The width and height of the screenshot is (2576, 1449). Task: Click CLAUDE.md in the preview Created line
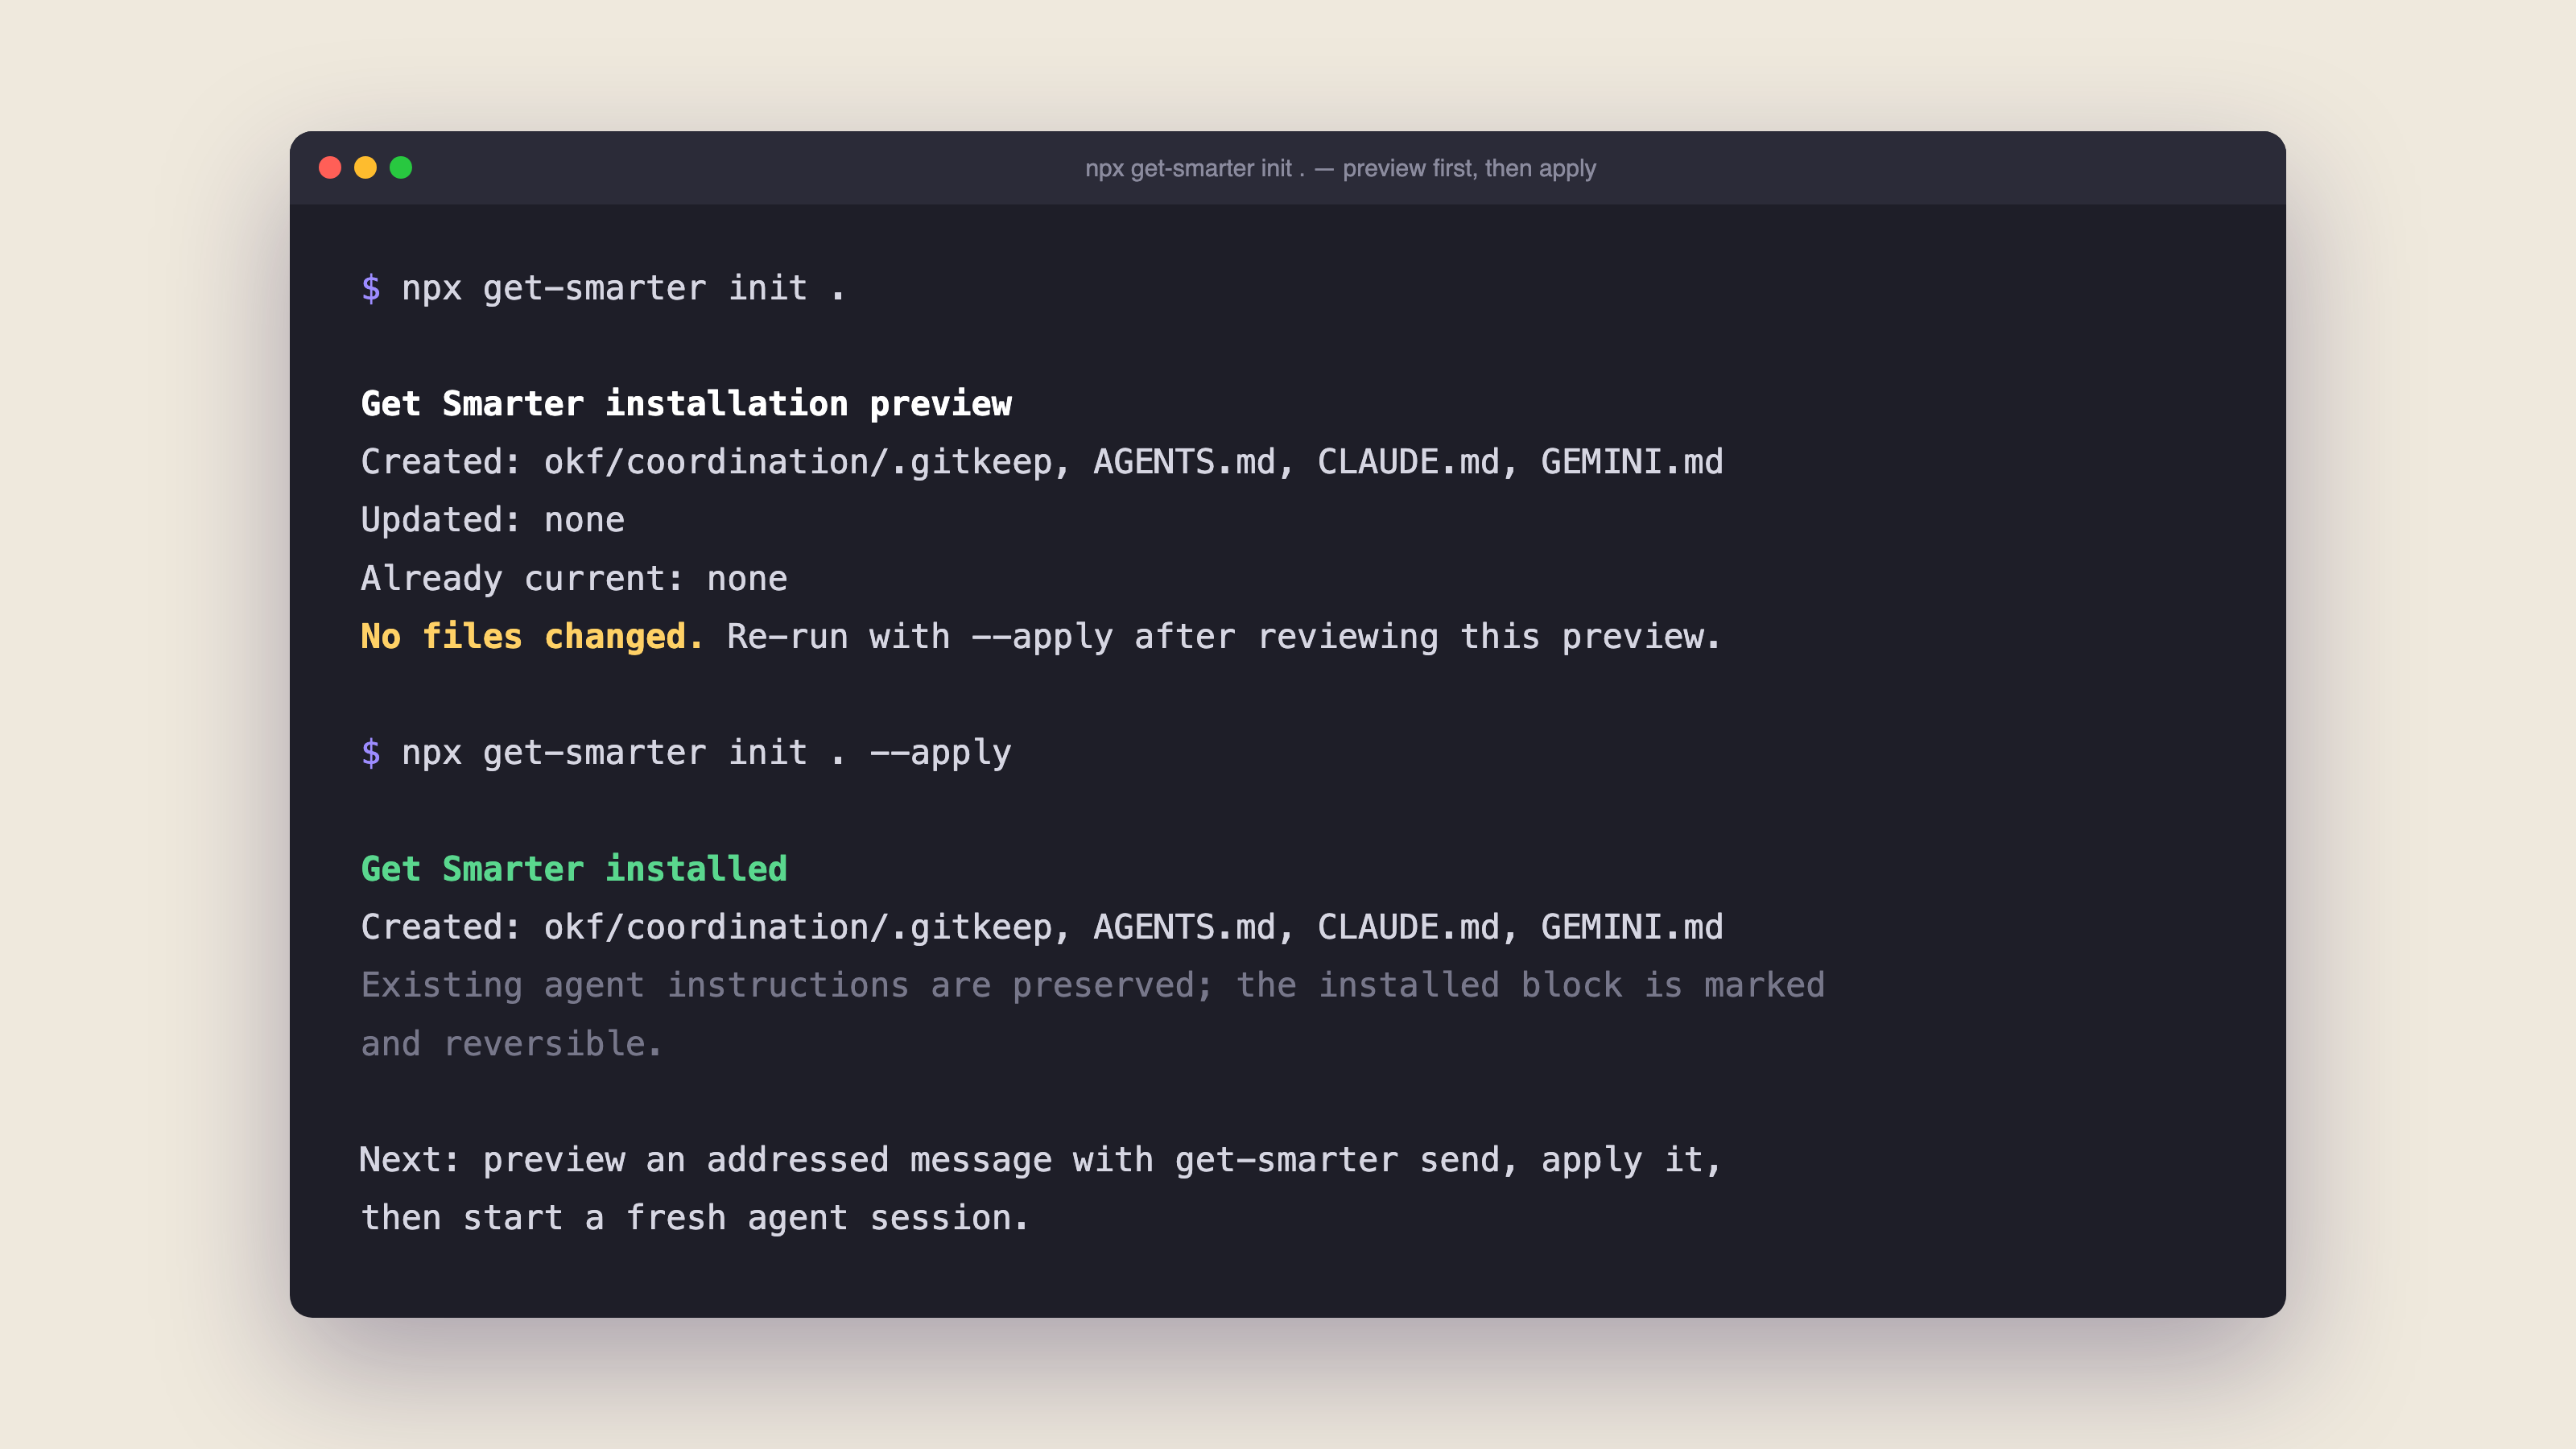pos(1408,462)
